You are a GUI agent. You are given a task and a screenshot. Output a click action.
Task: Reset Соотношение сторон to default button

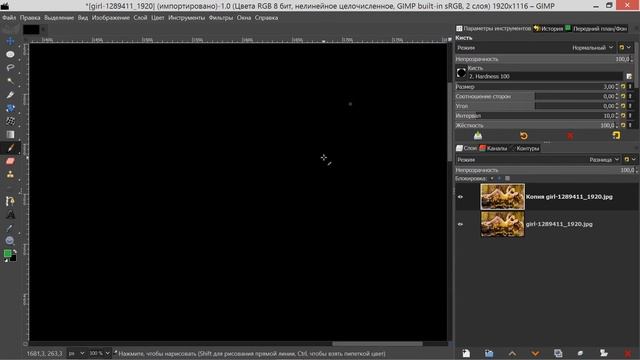tap(623, 96)
